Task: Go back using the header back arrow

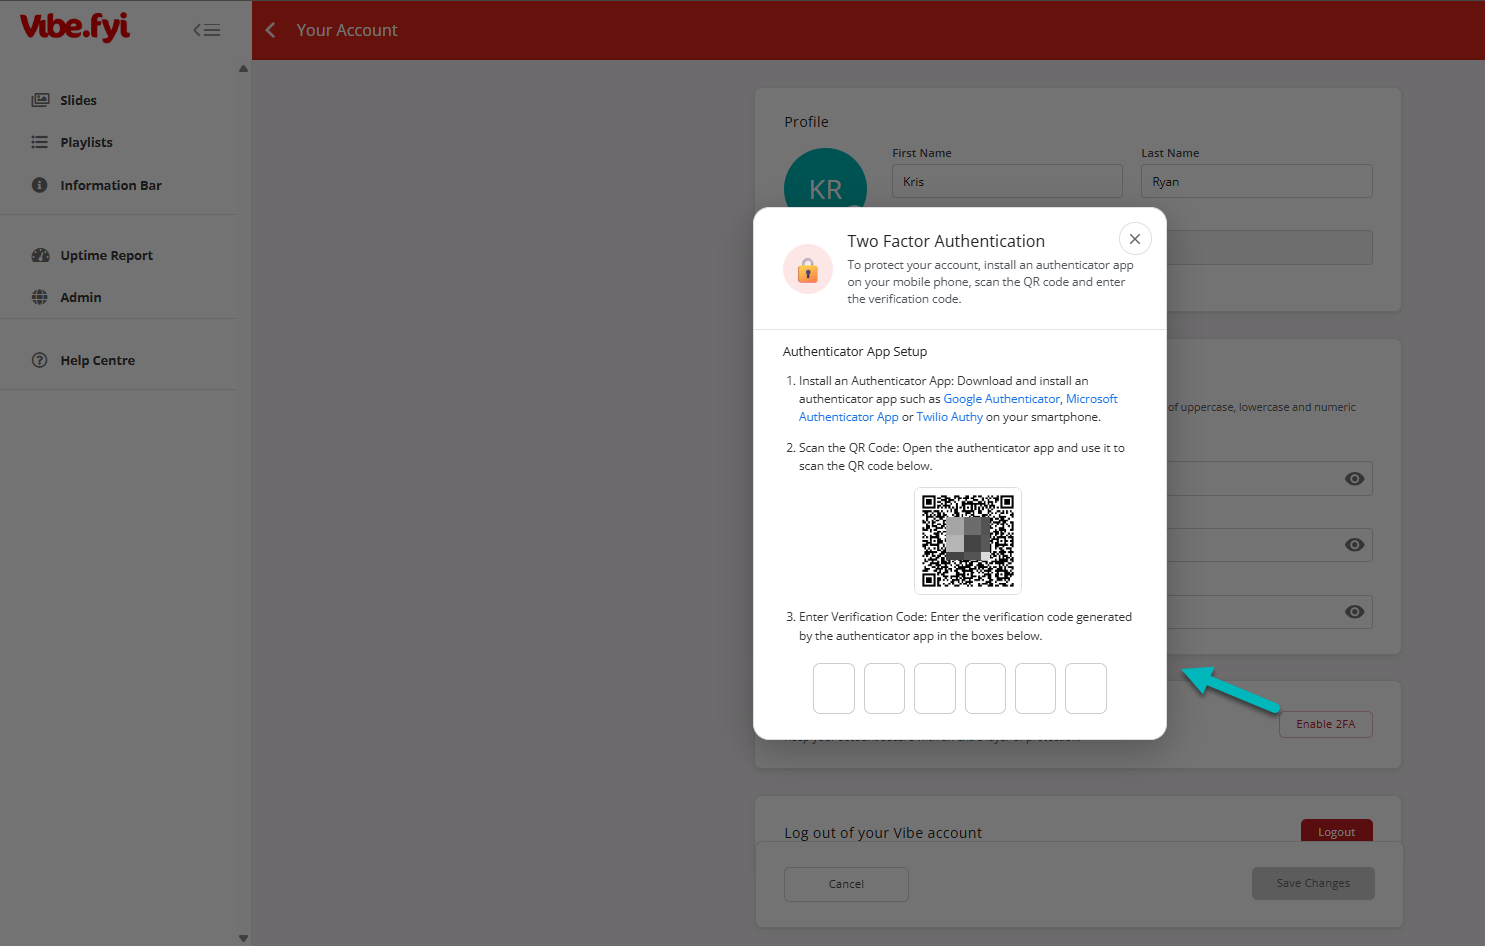Action: 270,30
